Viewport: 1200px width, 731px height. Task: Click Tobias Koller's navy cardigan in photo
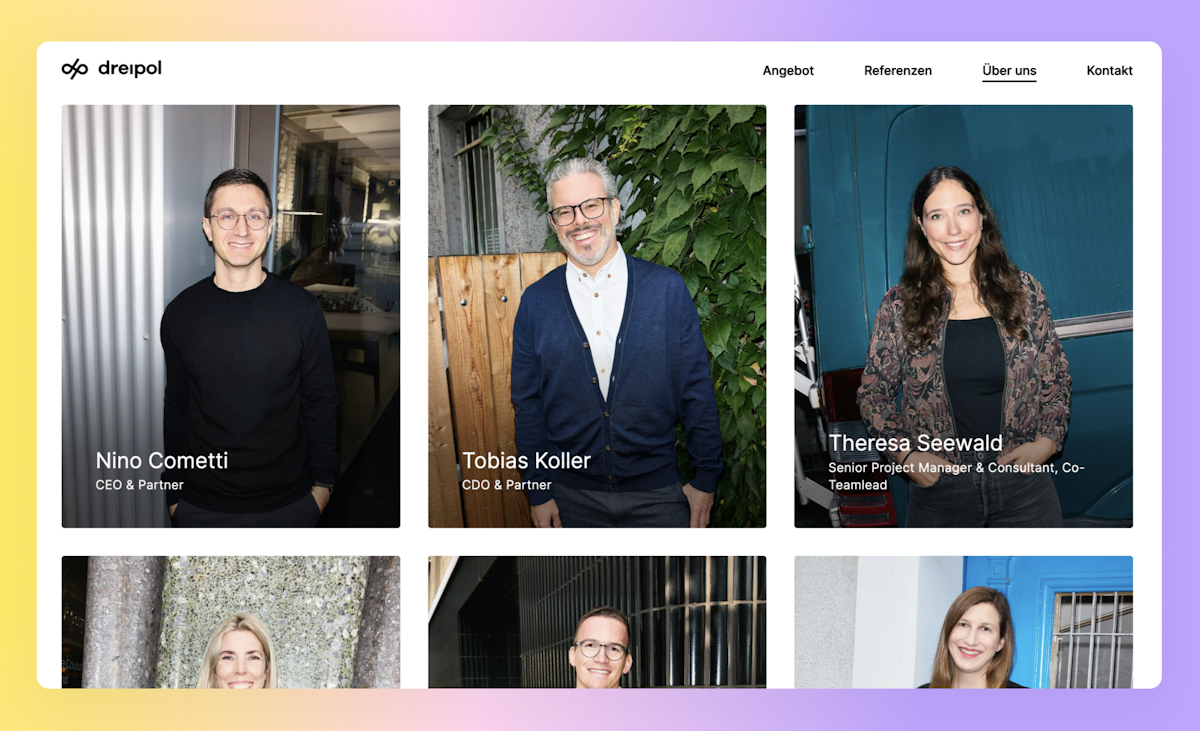(612, 370)
